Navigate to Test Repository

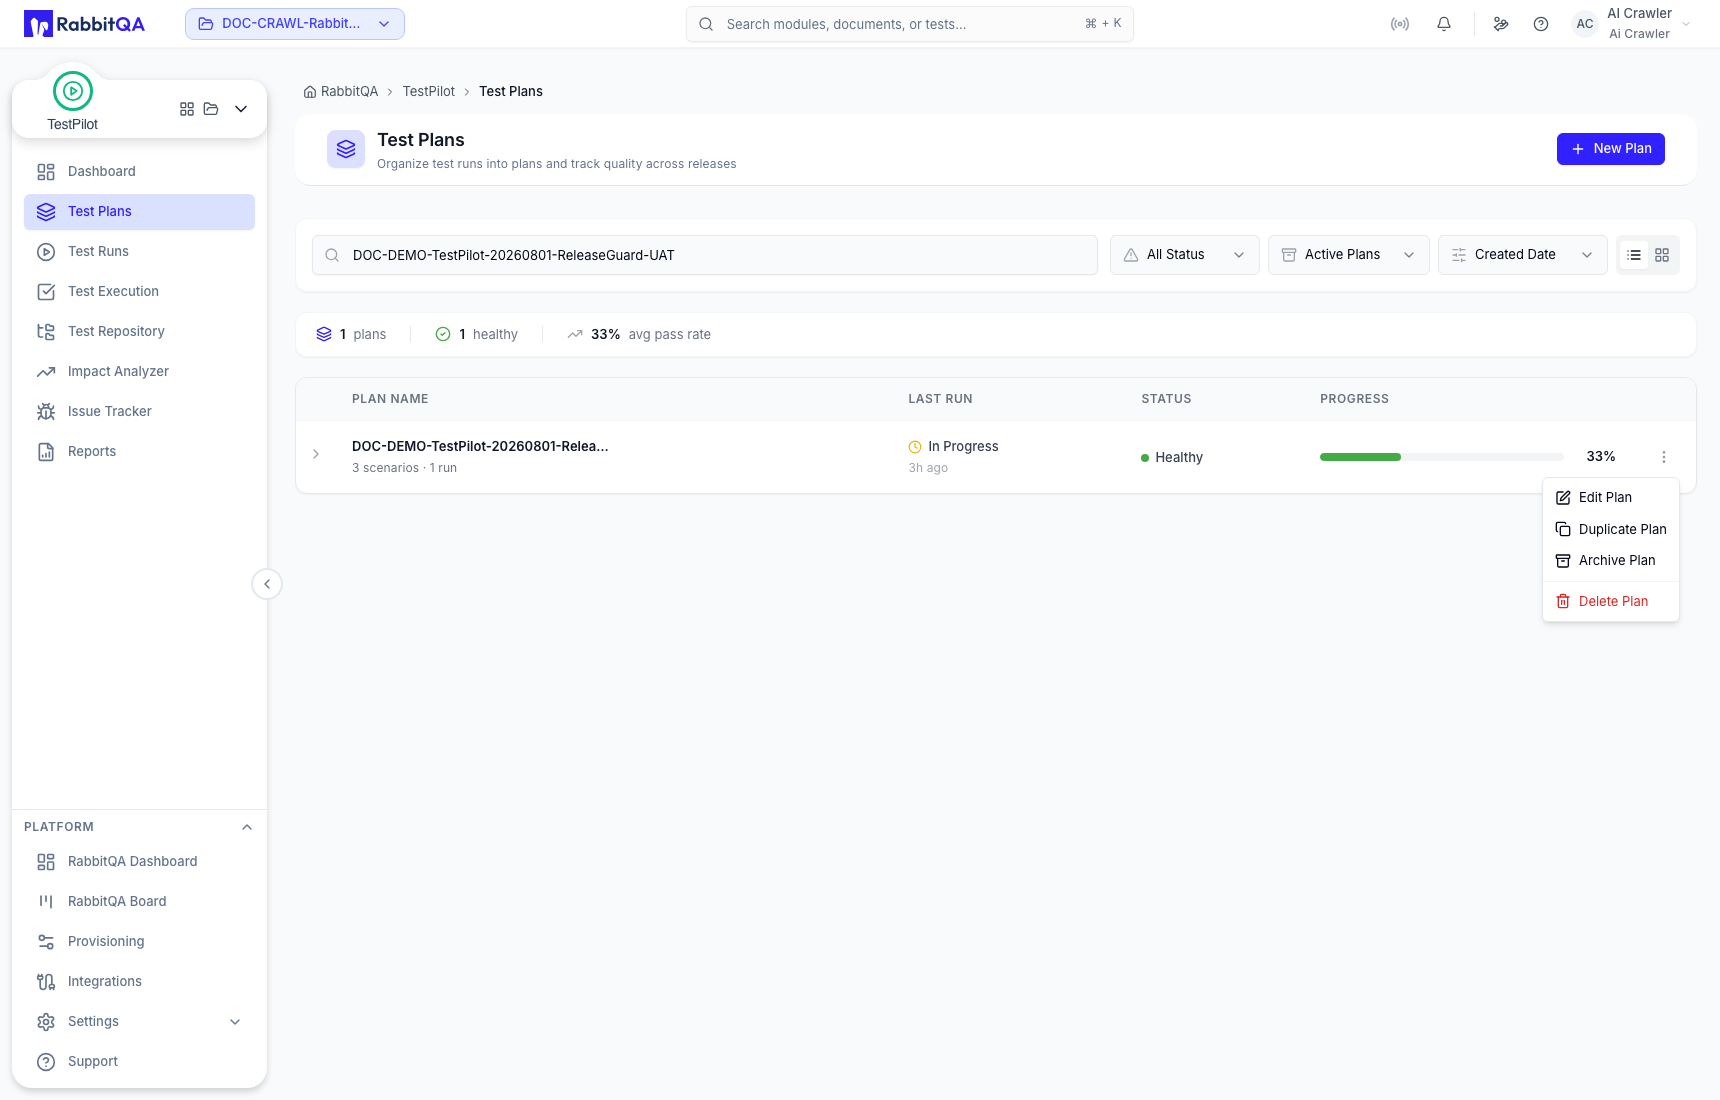[139, 332]
